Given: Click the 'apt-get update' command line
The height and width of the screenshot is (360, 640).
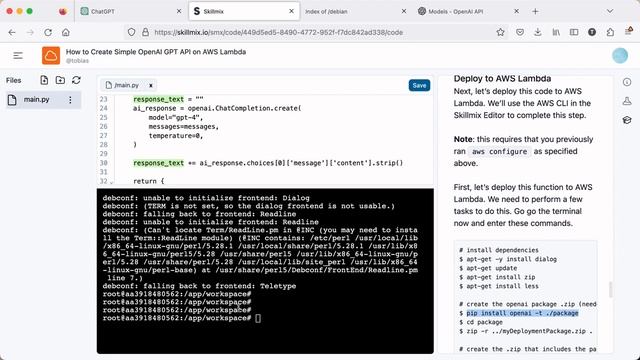Looking at the screenshot, I should coord(491,268).
